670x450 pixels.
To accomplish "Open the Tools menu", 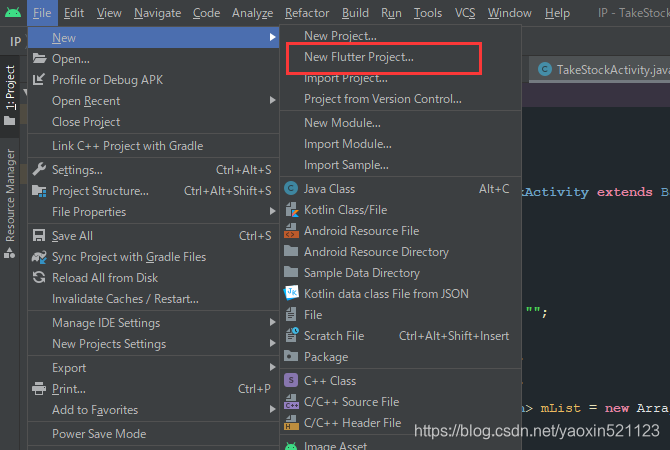I will (x=428, y=13).
